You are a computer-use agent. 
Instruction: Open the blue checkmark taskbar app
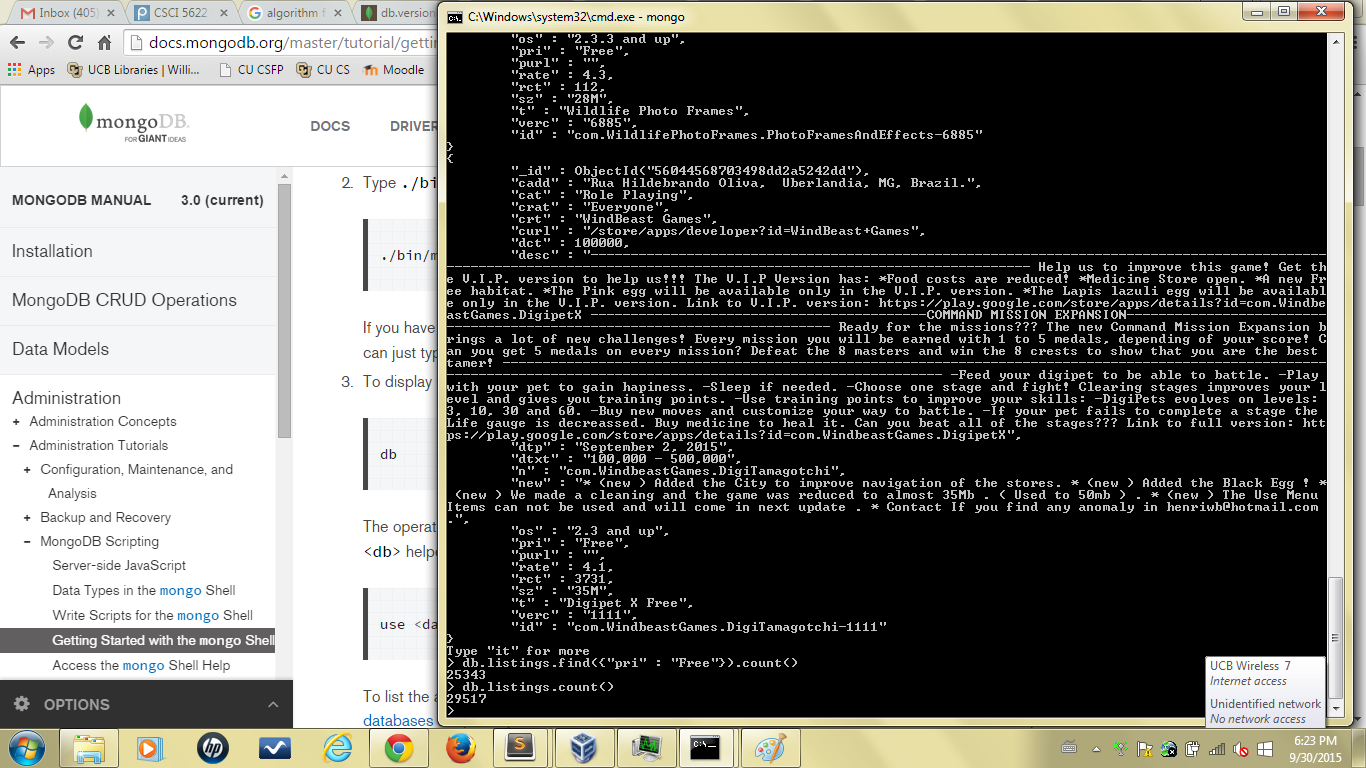275,748
